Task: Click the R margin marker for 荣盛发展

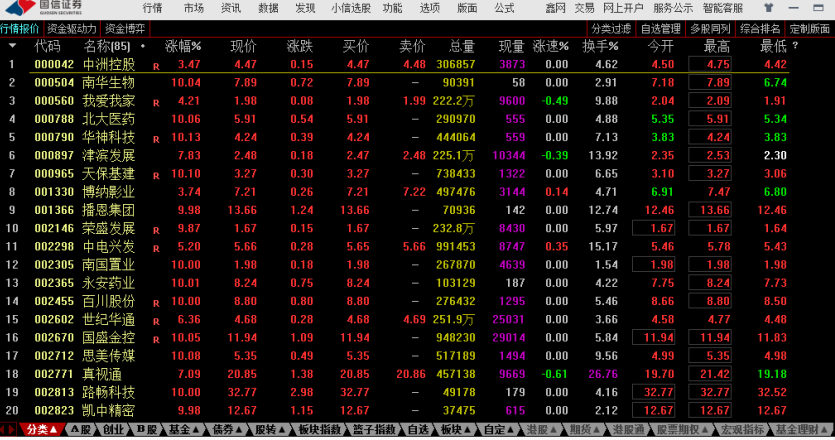Action: (156, 231)
